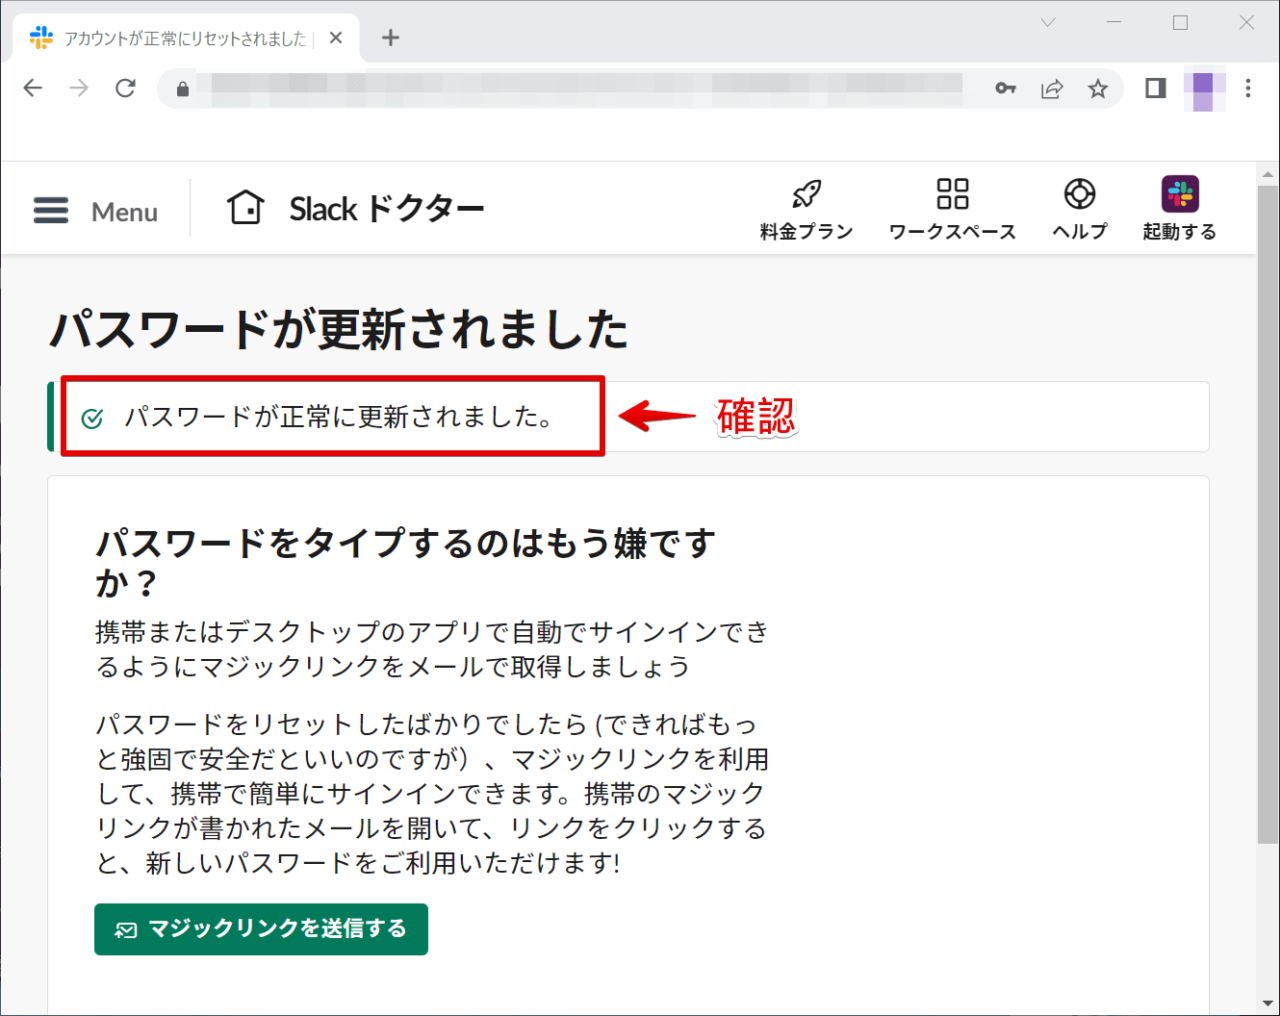
Task: Reload the page with the refresh icon
Action: [125, 88]
